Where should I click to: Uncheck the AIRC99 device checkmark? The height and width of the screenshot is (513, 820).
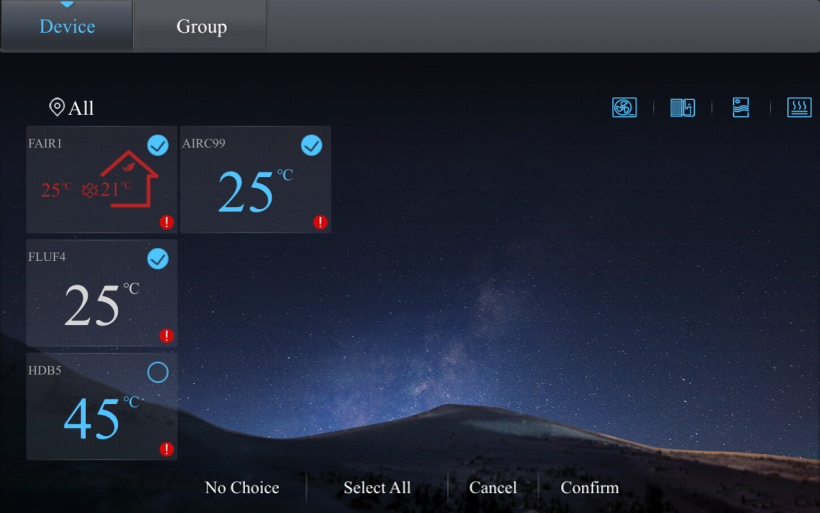pos(312,146)
